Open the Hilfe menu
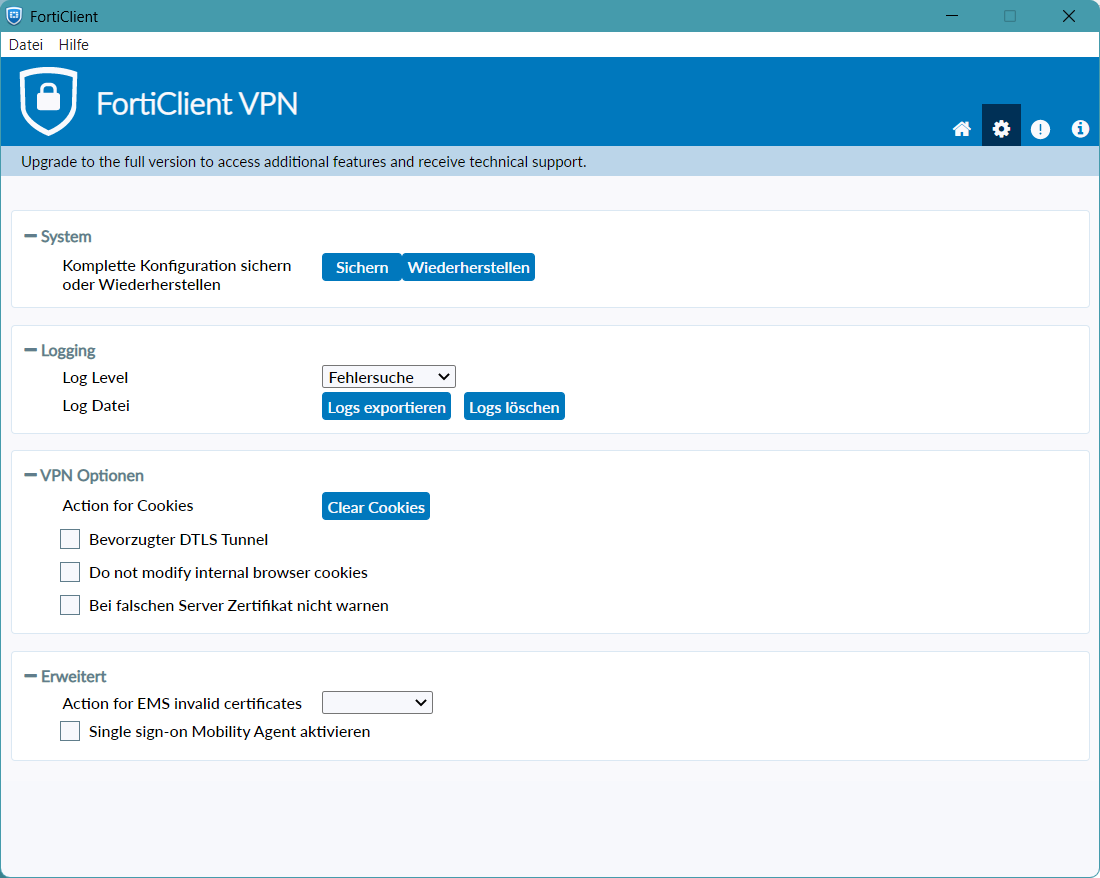Image resolution: width=1100 pixels, height=878 pixels. (73, 45)
